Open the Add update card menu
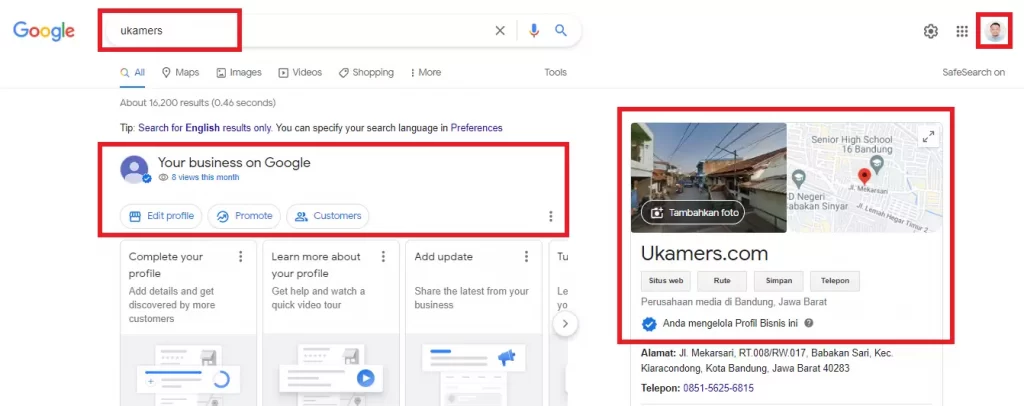The width and height of the screenshot is (1024, 406). tap(526, 257)
